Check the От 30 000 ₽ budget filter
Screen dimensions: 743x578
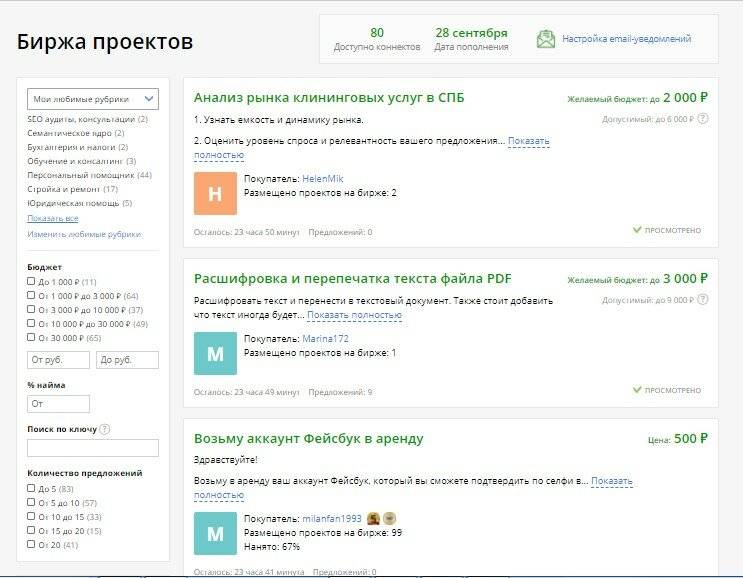click(31, 338)
